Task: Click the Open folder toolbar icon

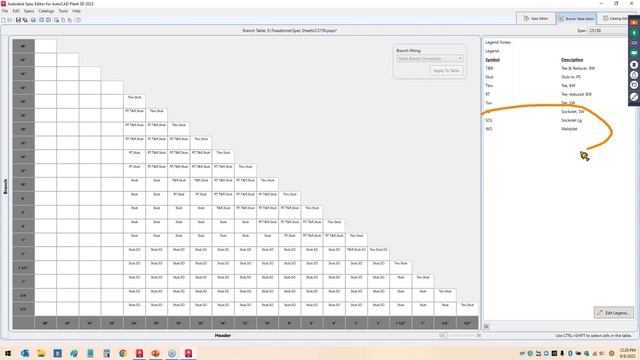Action: tap(10, 20)
